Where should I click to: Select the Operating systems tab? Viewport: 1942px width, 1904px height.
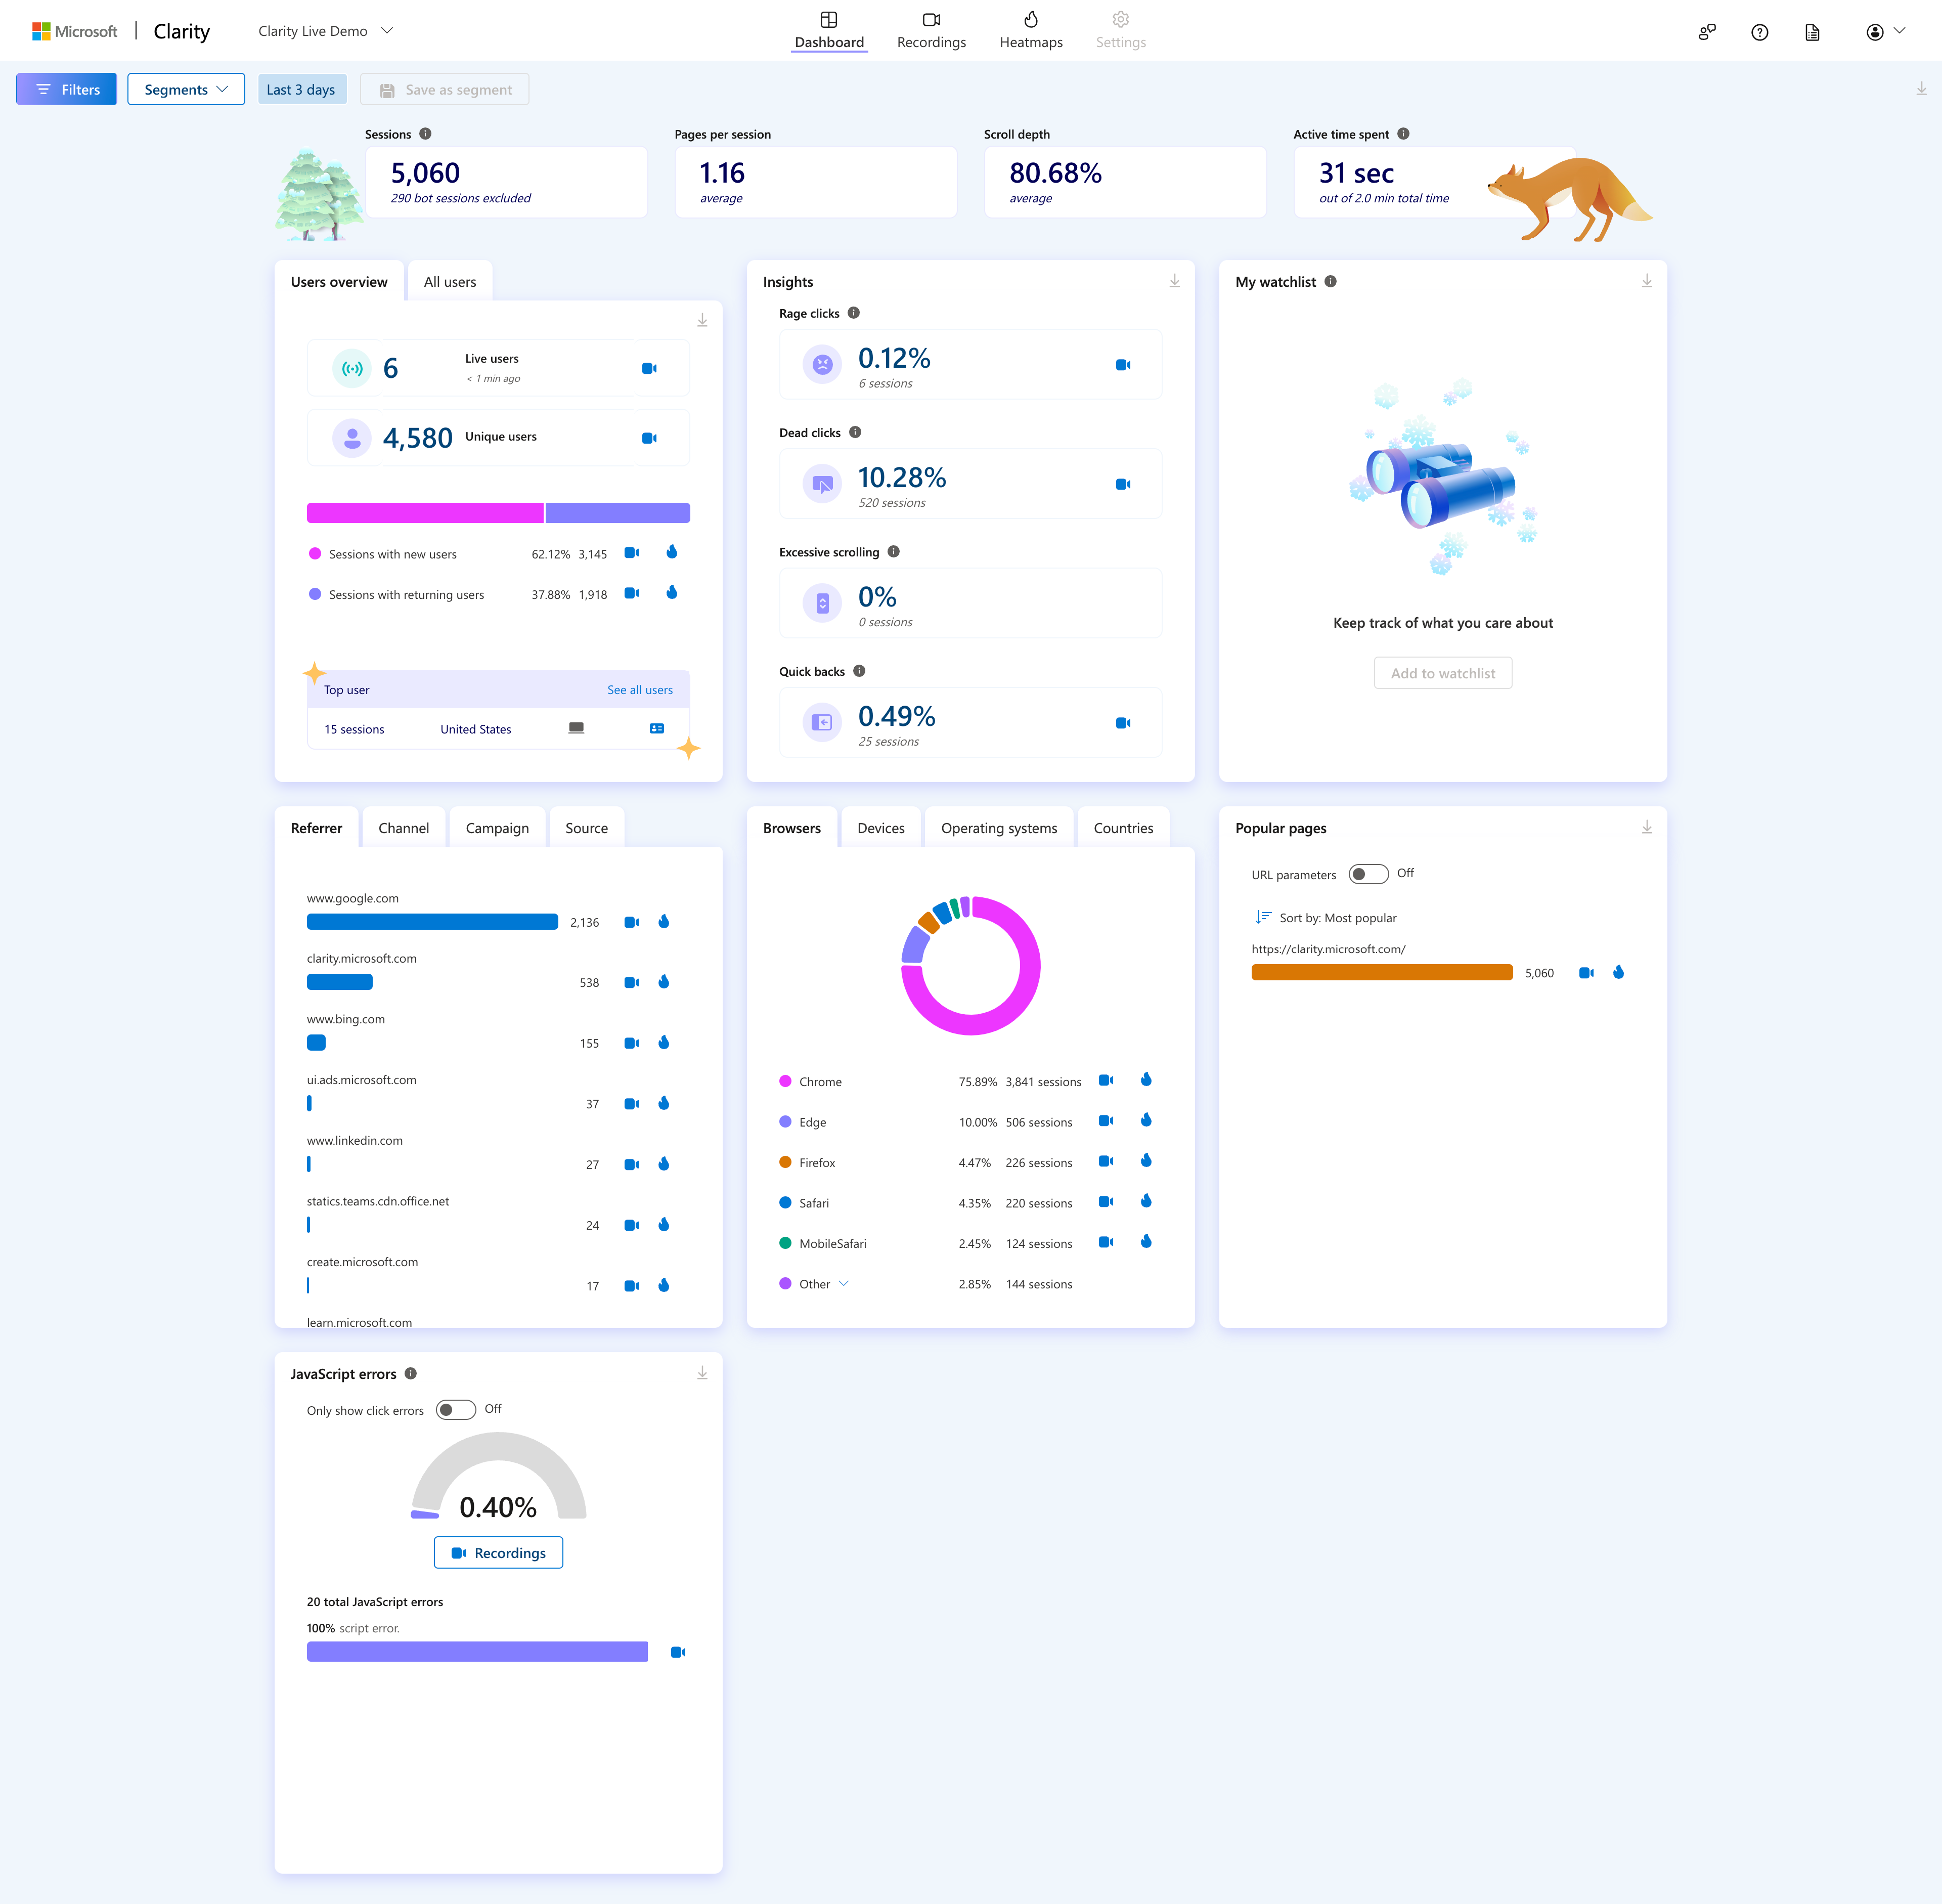point(998,828)
